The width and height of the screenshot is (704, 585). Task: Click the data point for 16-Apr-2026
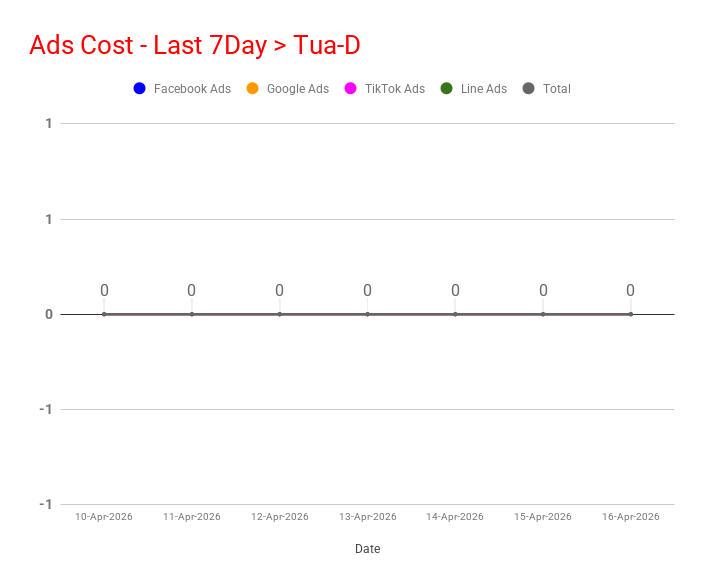tap(630, 314)
